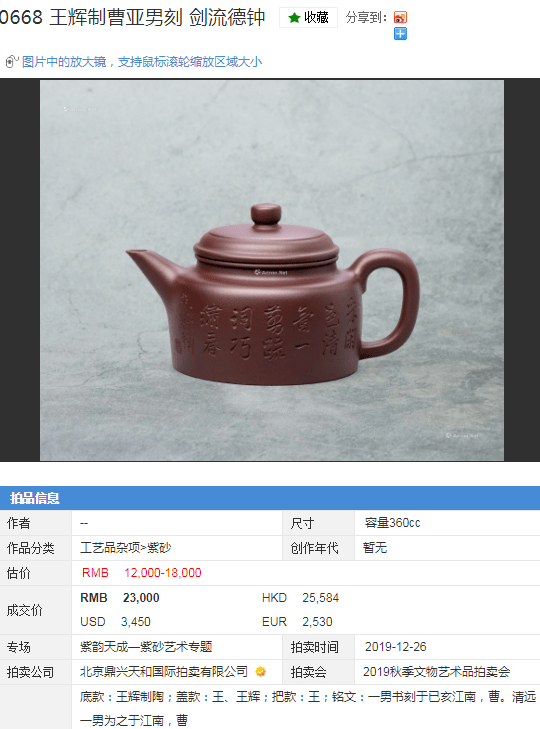Click the orange verified badge beside auction company
Viewport: 540px width, 729px height.
(260, 671)
